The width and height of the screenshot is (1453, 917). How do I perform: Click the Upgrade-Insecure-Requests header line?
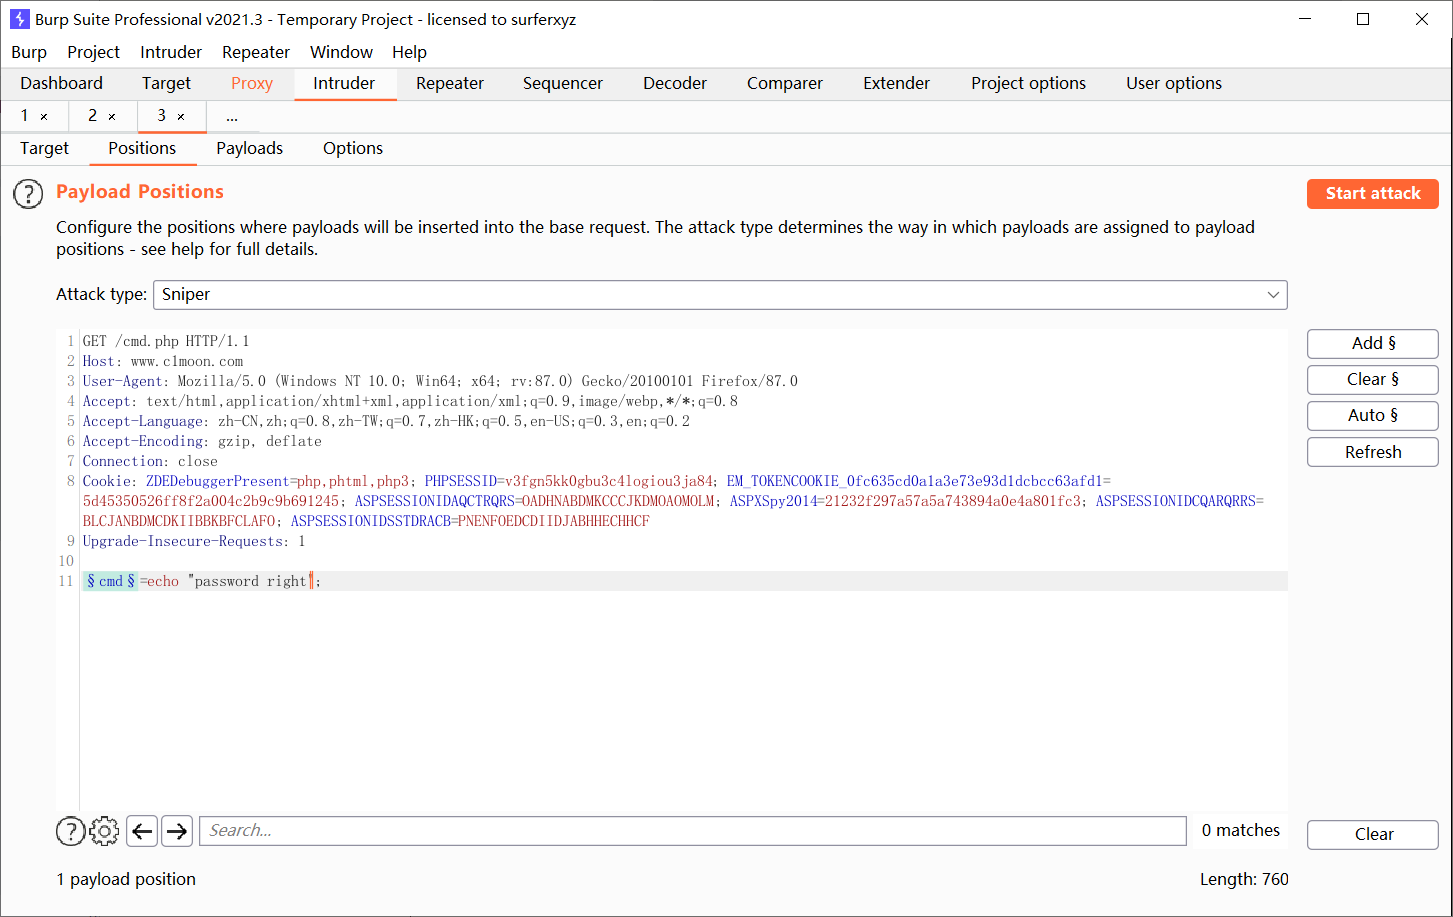194,541
